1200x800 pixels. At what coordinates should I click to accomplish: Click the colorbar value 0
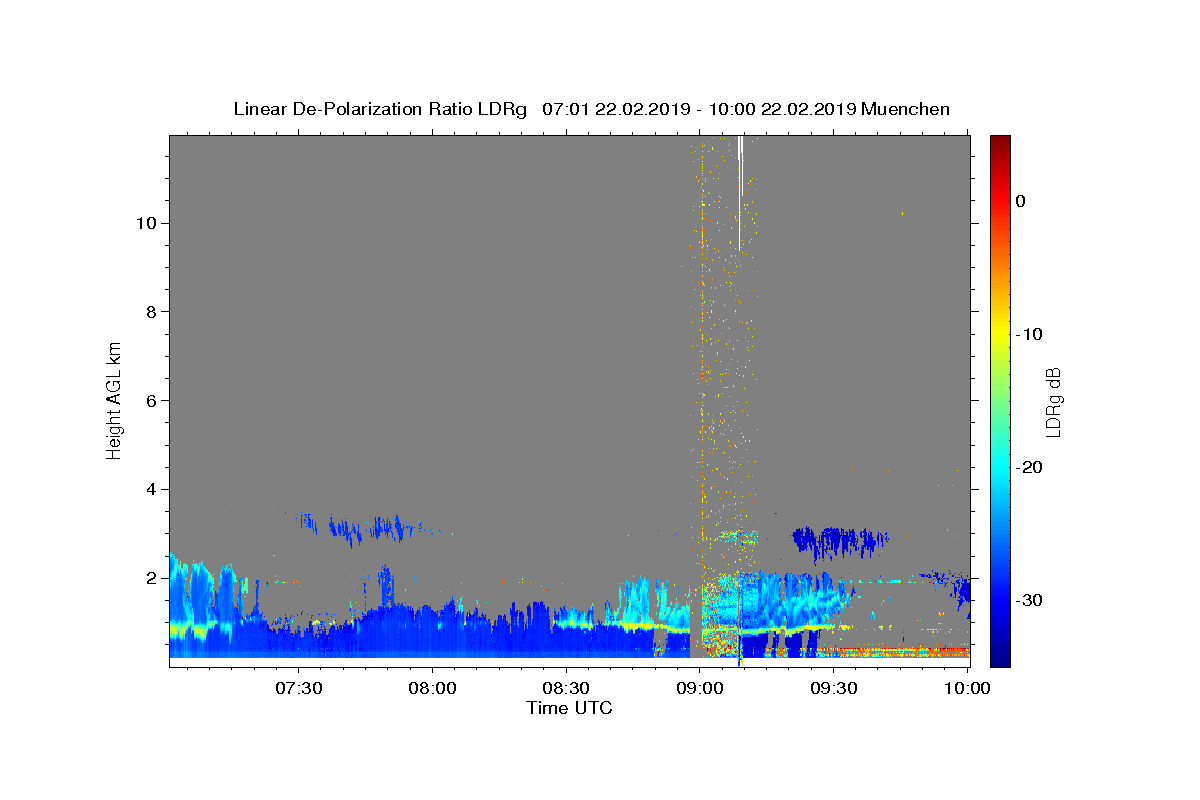pos(1020,201)
